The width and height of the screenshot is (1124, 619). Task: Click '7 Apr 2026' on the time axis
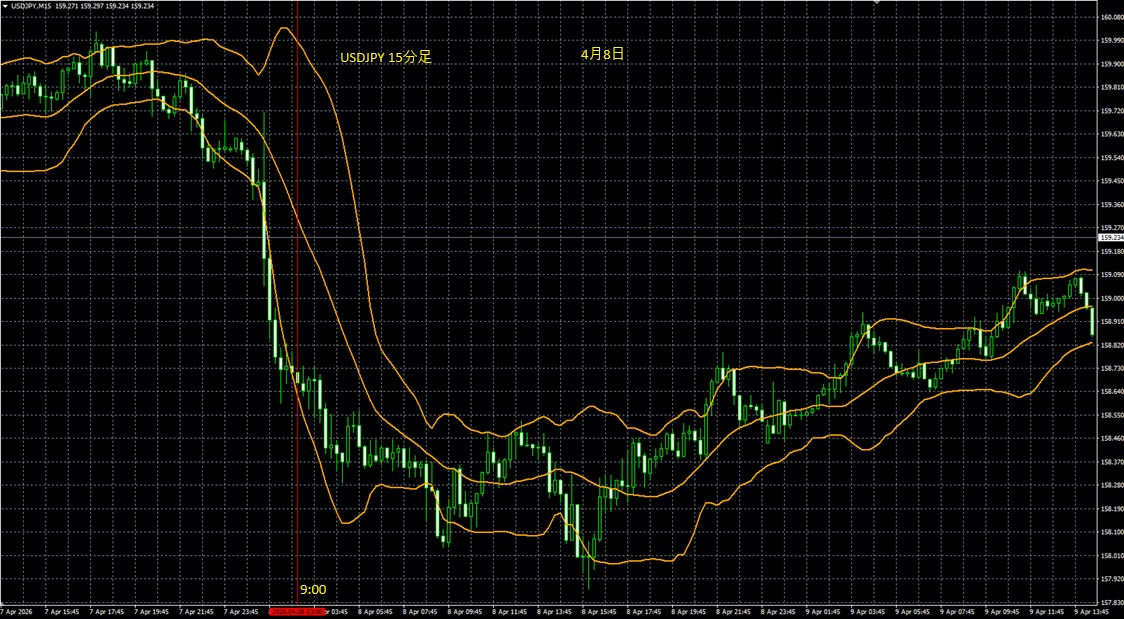tap(16, 611)
